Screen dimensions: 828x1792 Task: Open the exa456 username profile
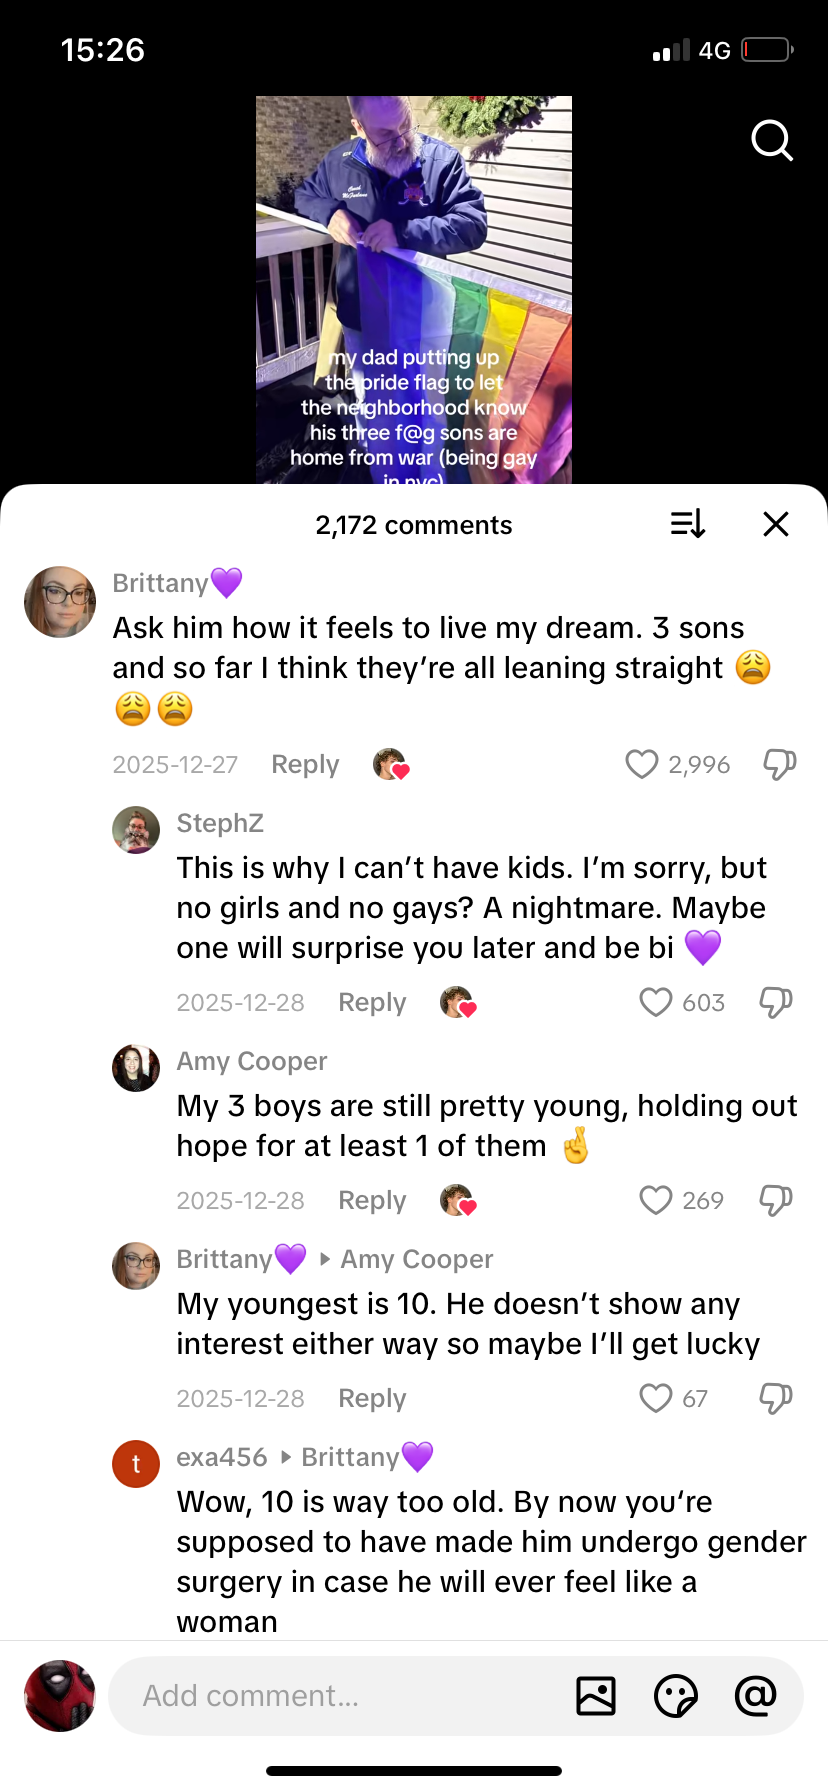pos(222,1457)
